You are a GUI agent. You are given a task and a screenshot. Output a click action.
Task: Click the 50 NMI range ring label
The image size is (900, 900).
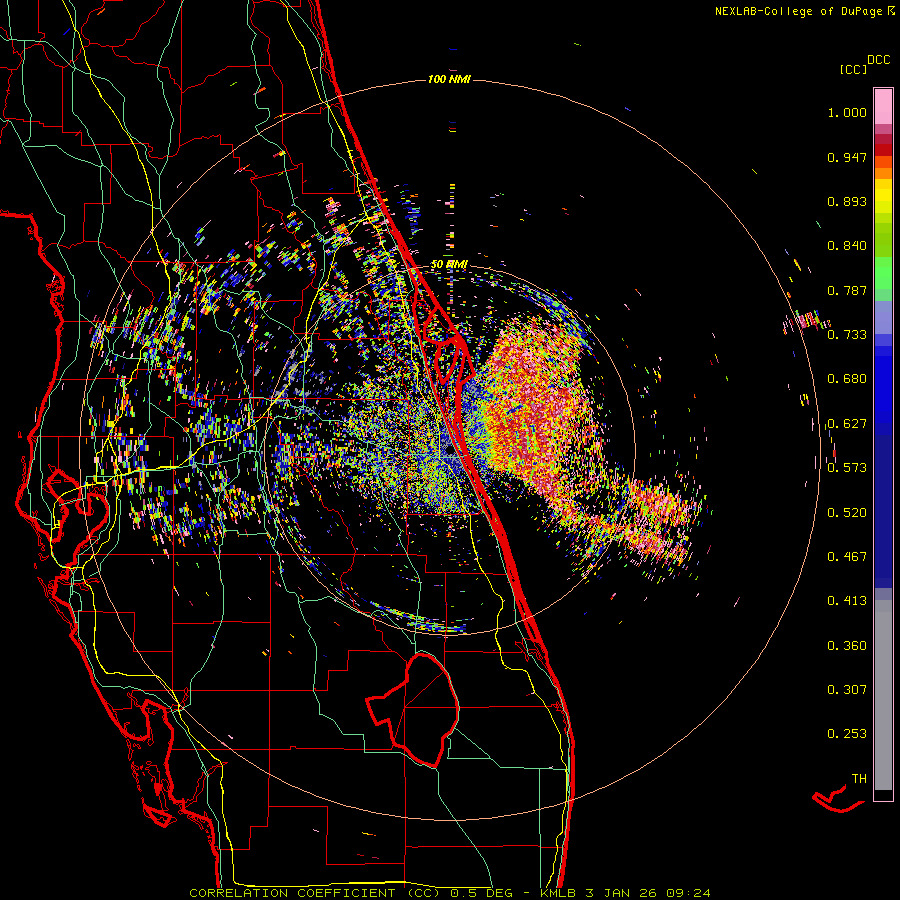point(449,265)
